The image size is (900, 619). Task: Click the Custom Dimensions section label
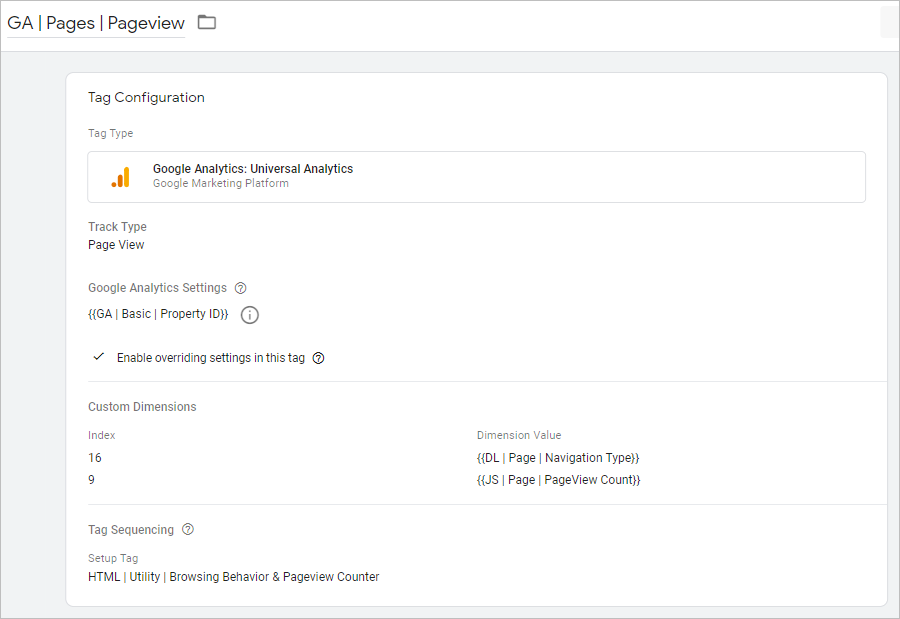(142, 407)
